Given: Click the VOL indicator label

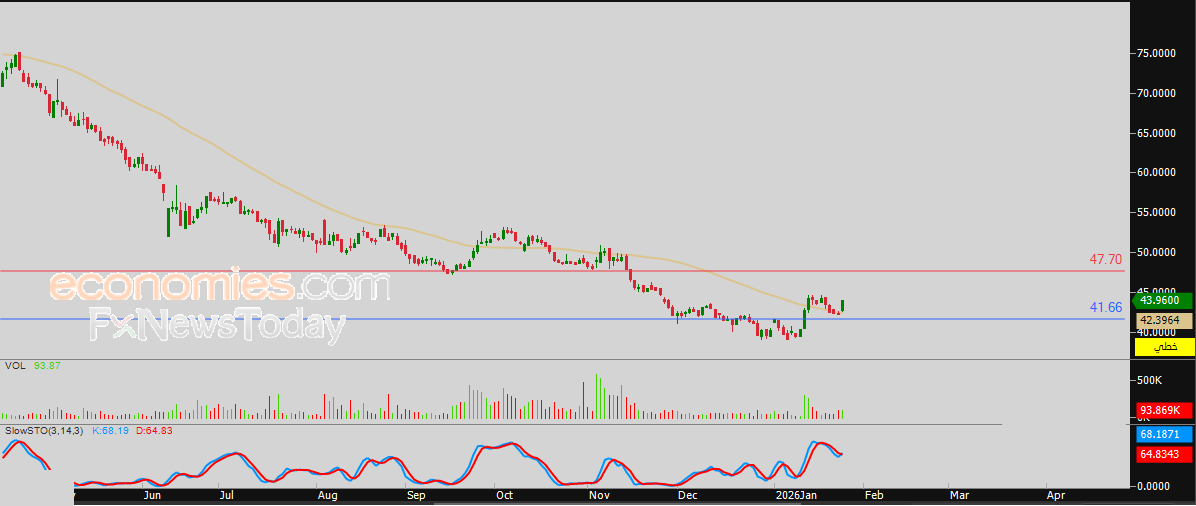Looking at the screenshot, I should coord(16,366).
